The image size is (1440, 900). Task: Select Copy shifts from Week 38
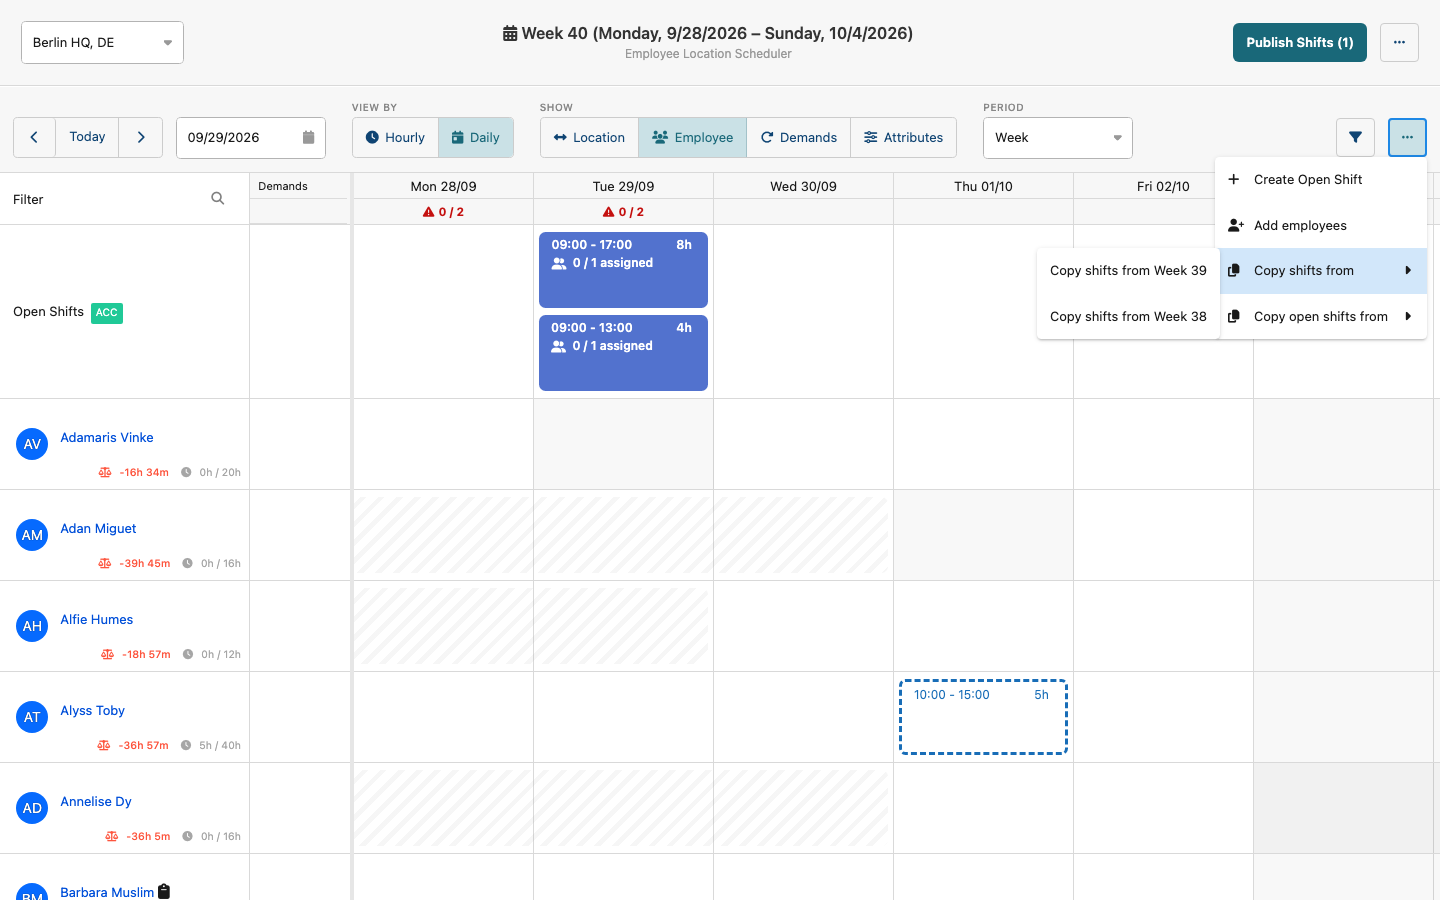(x=1128, y=316)
